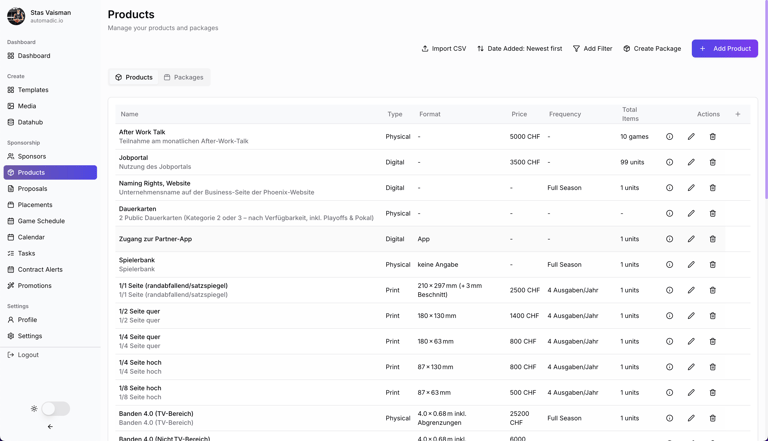Screen dimensions: 768x441
Task: Click the plus icon to add table column
Action: 738,114
